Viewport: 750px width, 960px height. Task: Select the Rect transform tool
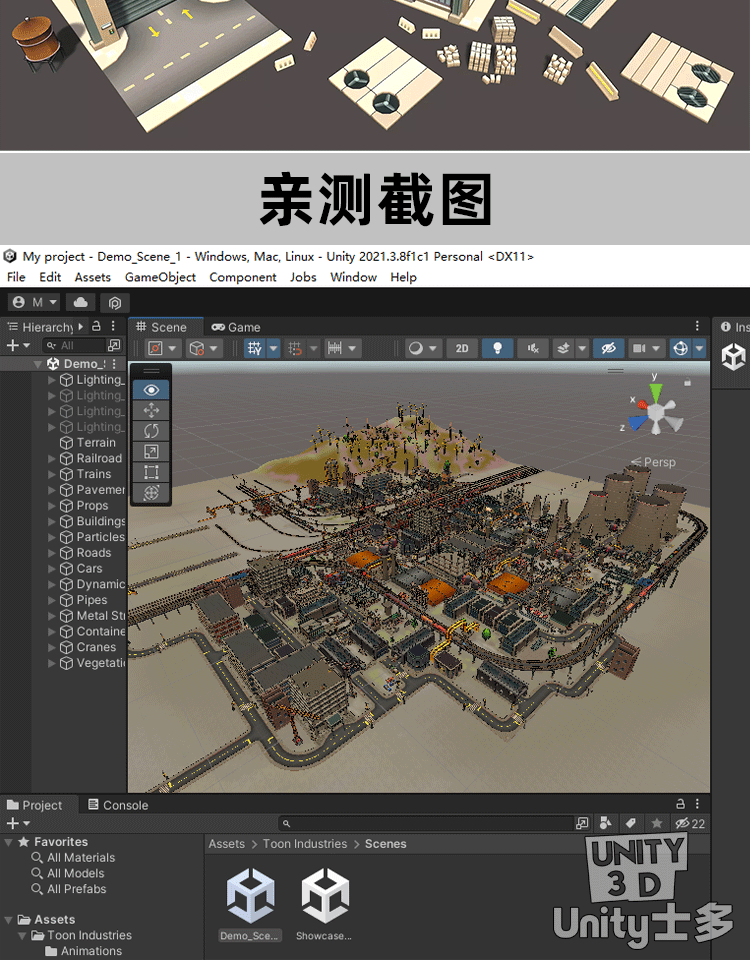click(x=151, y=472)
